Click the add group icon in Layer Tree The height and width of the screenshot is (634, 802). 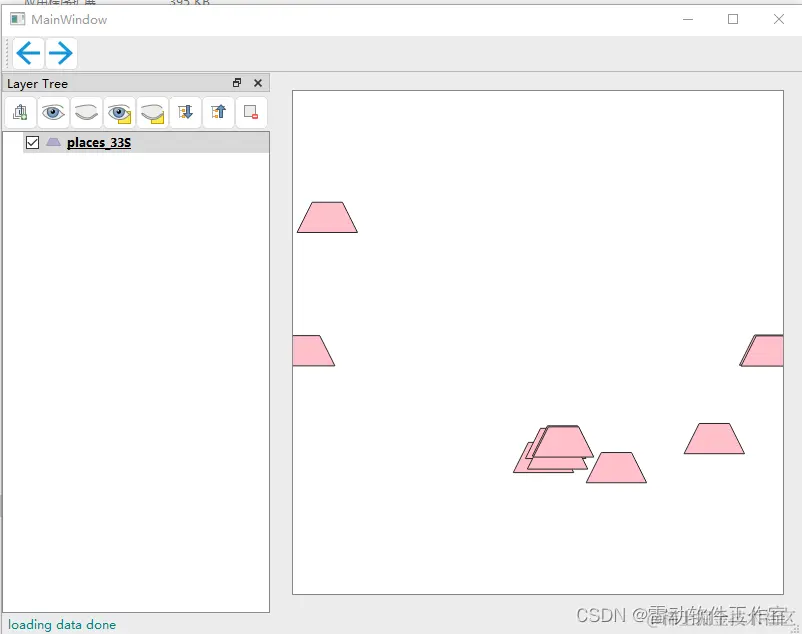[x=20, y=112]
